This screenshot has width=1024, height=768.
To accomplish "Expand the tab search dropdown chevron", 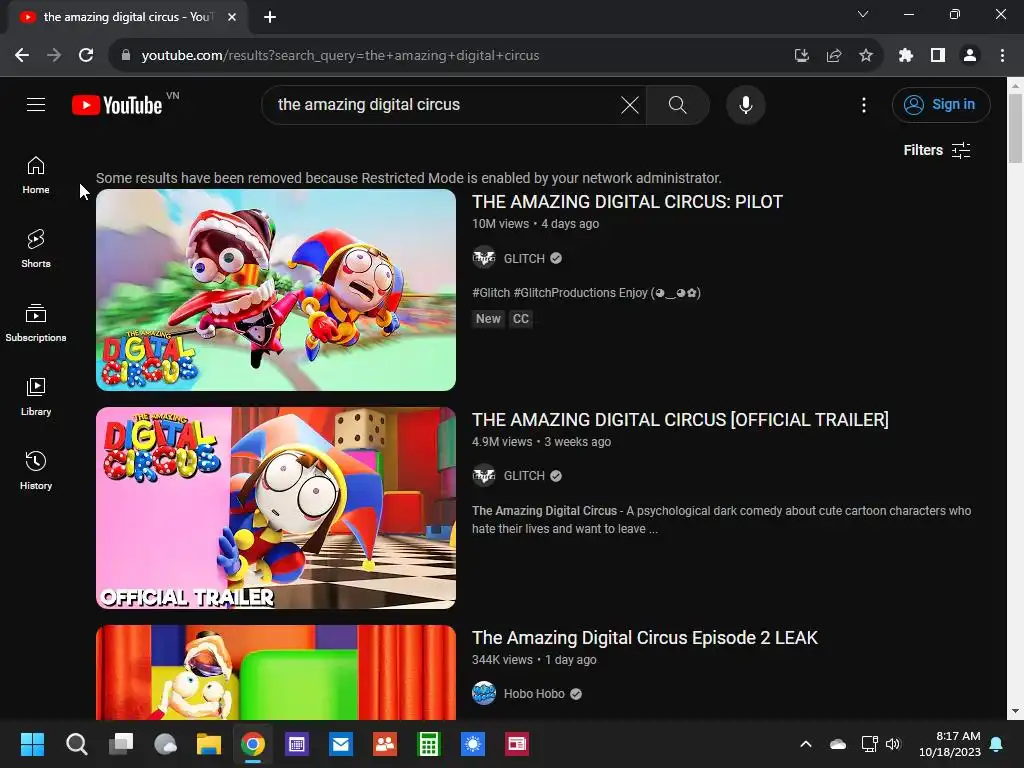I will 863,14.
